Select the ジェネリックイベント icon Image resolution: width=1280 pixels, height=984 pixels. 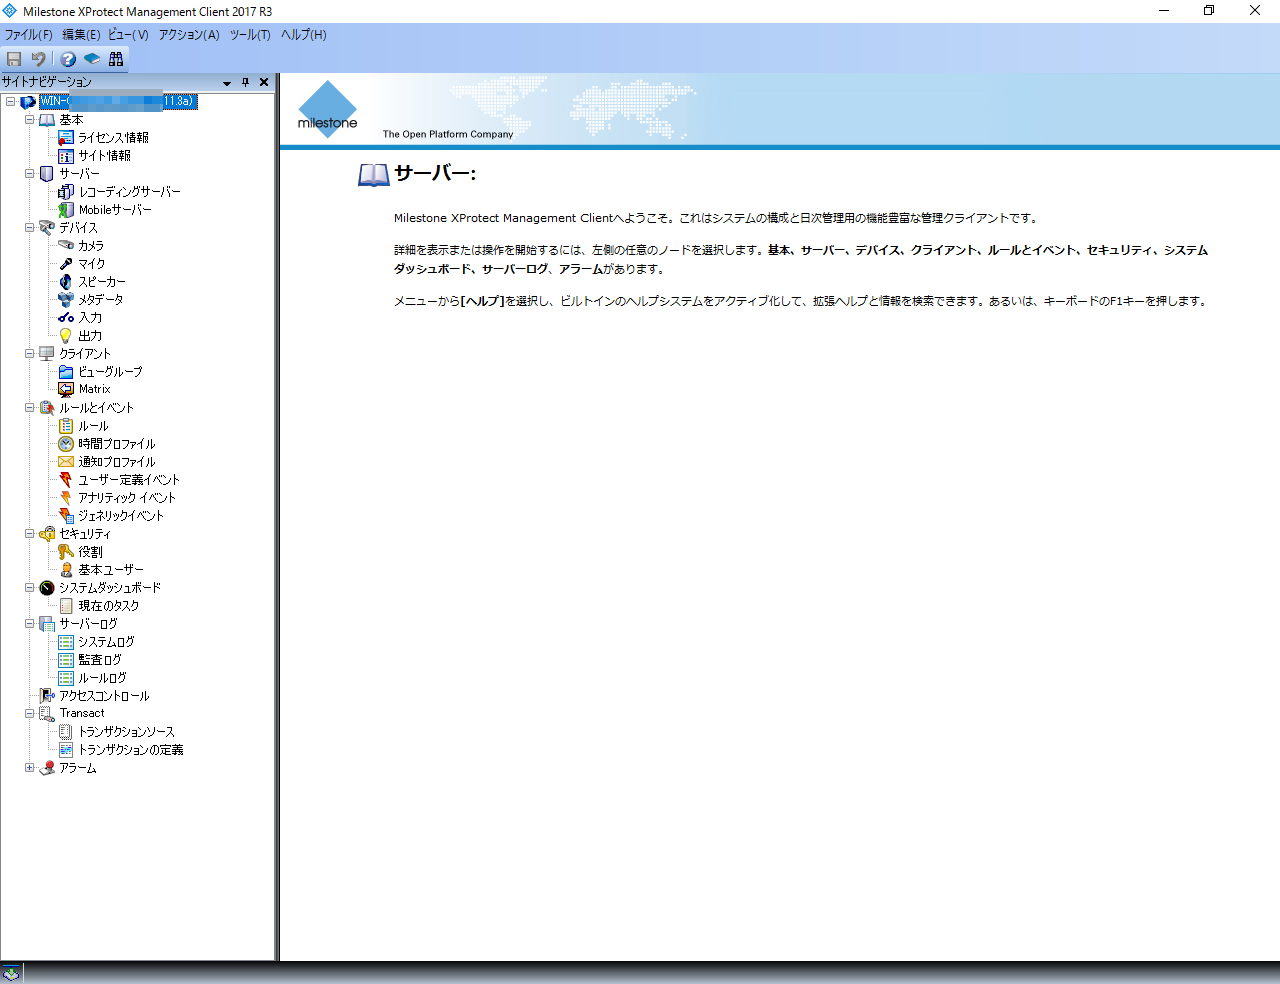66,515
